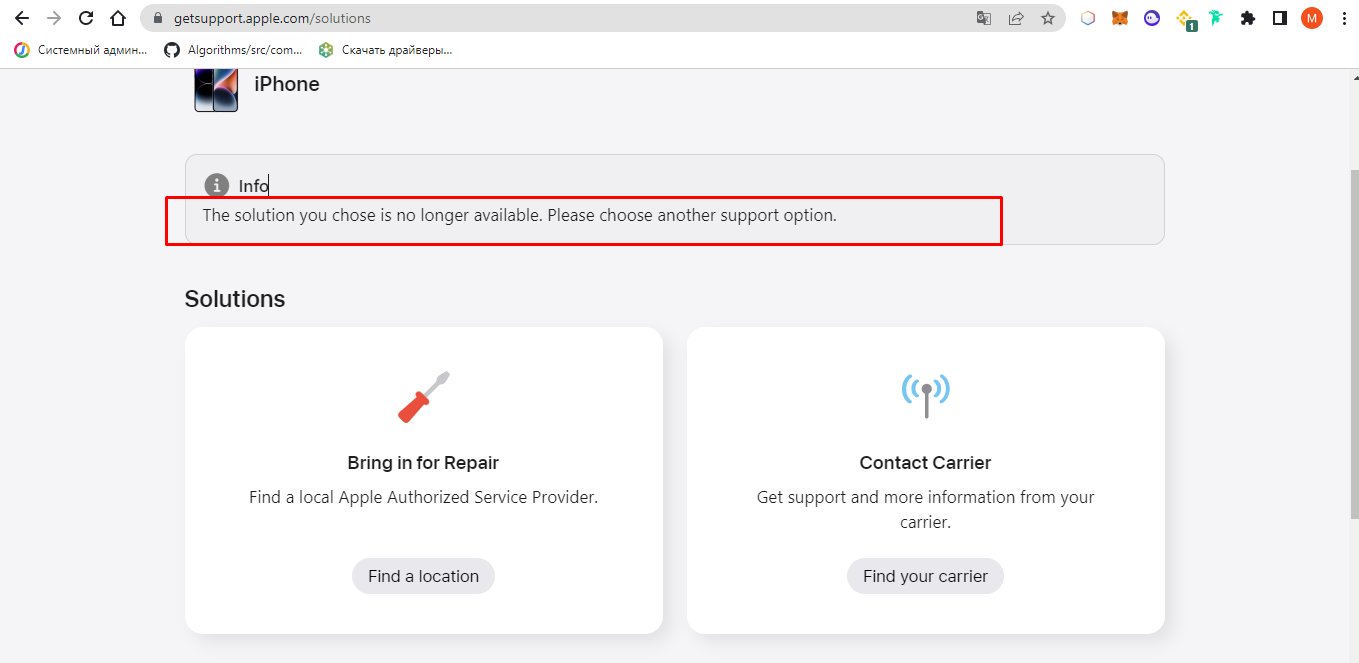The height and width of the screenshot is (663, 1359).
Task: Open the Extensions puzzle menu
Action: (x=1248, y=18)
